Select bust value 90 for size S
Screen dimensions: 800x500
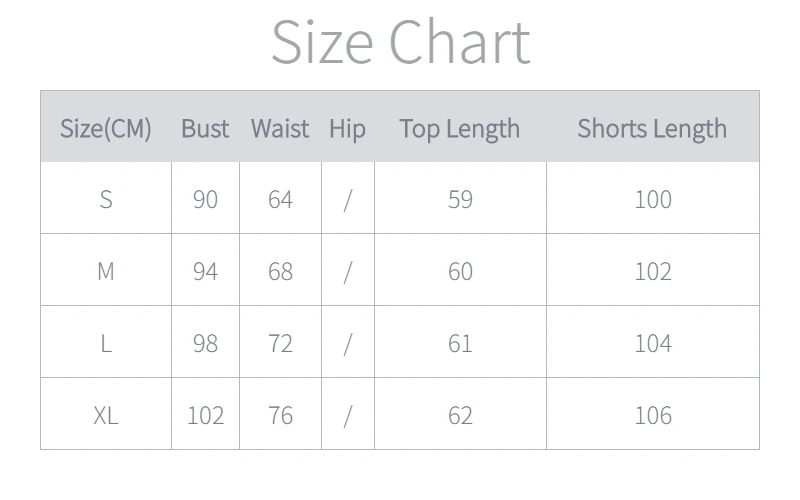tap(205, 199)
